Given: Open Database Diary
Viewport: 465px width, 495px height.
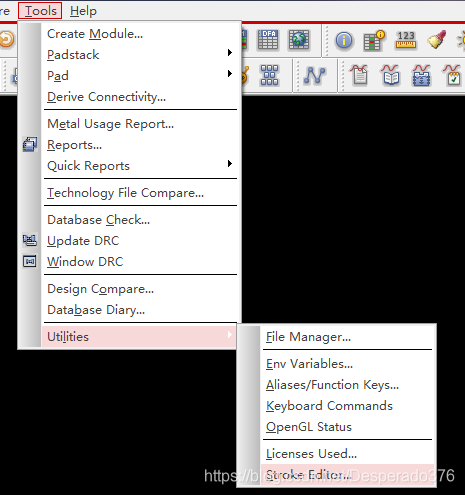Looking at the screenshot, I should tap(140, 310).
